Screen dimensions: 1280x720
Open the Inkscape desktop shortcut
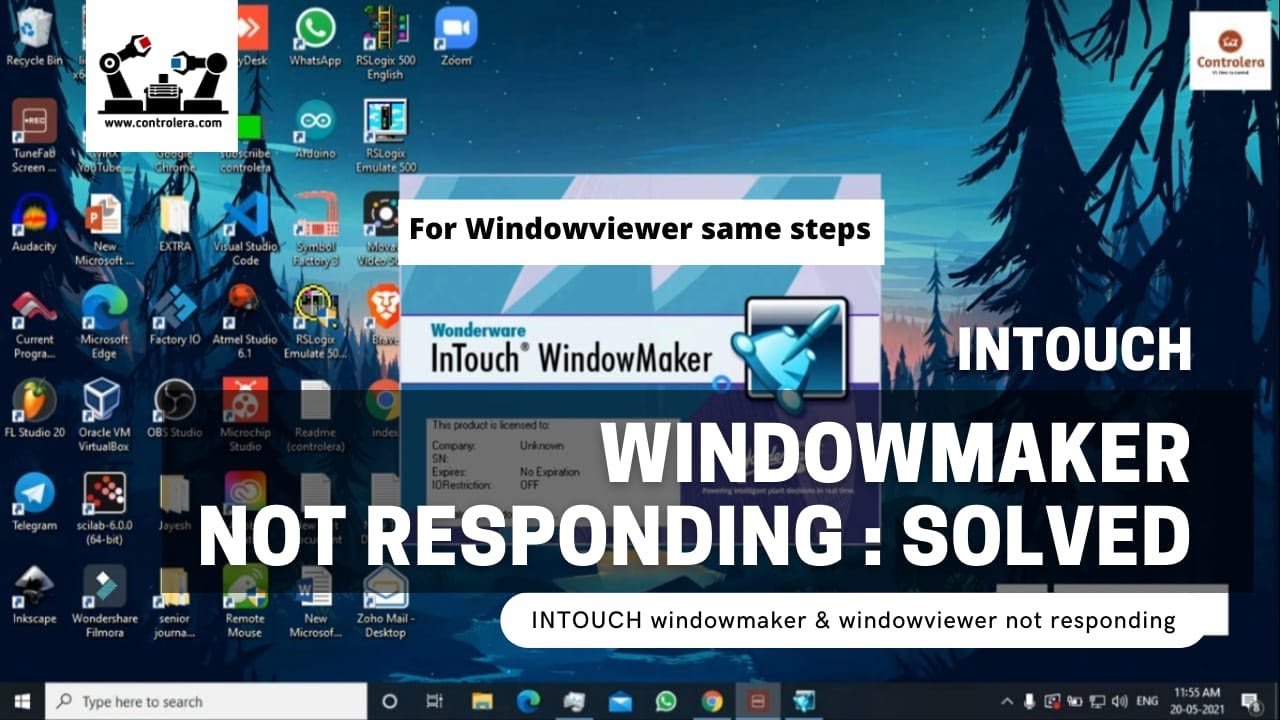pos(34,595)
